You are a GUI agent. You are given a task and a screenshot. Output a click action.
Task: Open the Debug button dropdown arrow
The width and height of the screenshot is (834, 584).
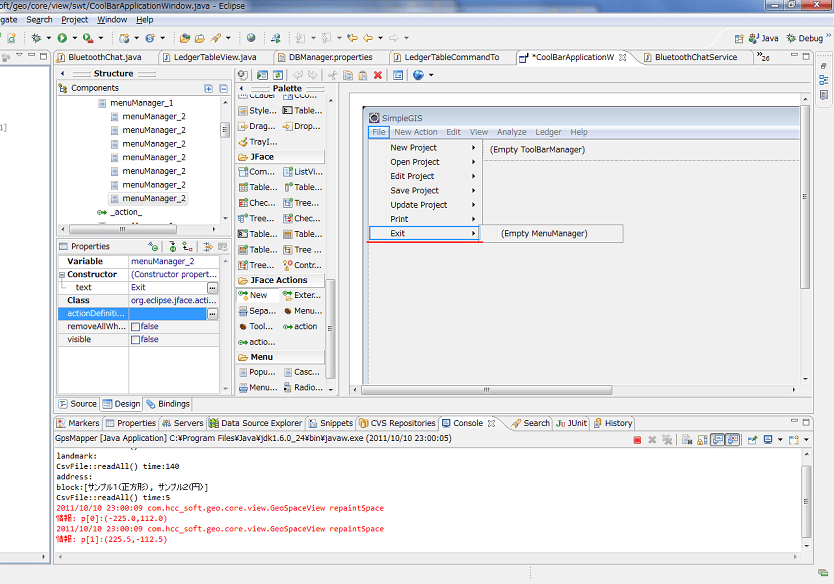48,38
